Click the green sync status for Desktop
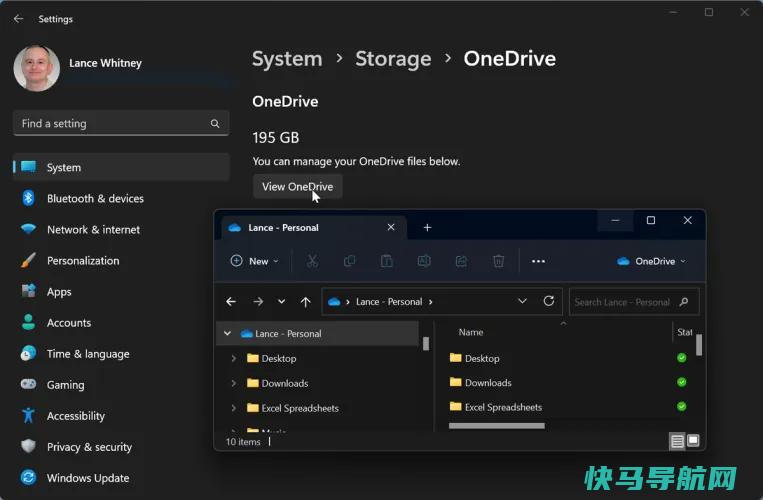763x500 pixels. point(682,358)
